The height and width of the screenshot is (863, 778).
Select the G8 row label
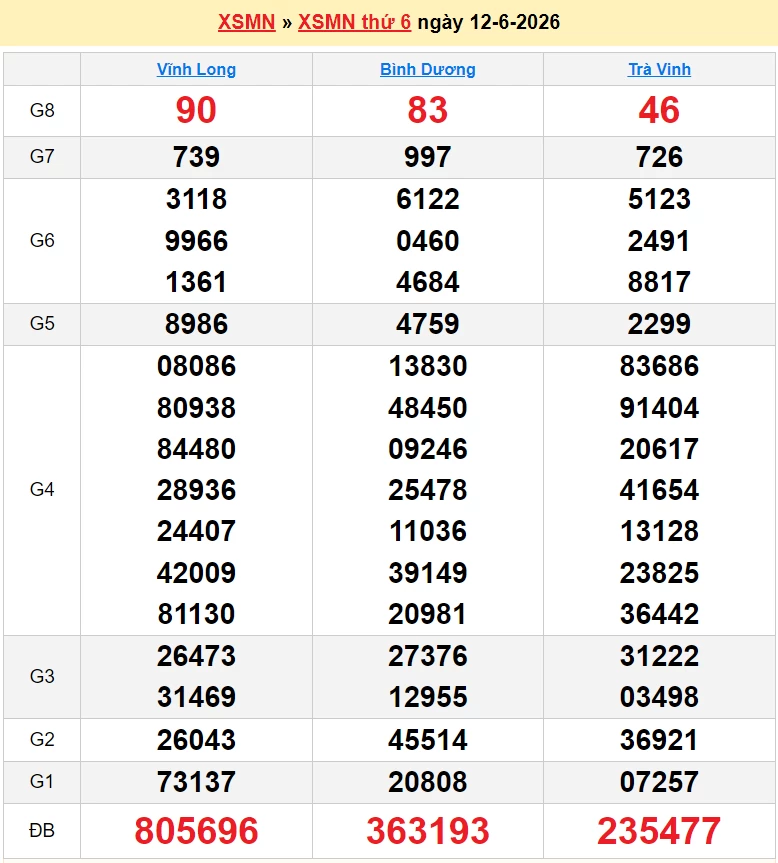pos(42,110)
